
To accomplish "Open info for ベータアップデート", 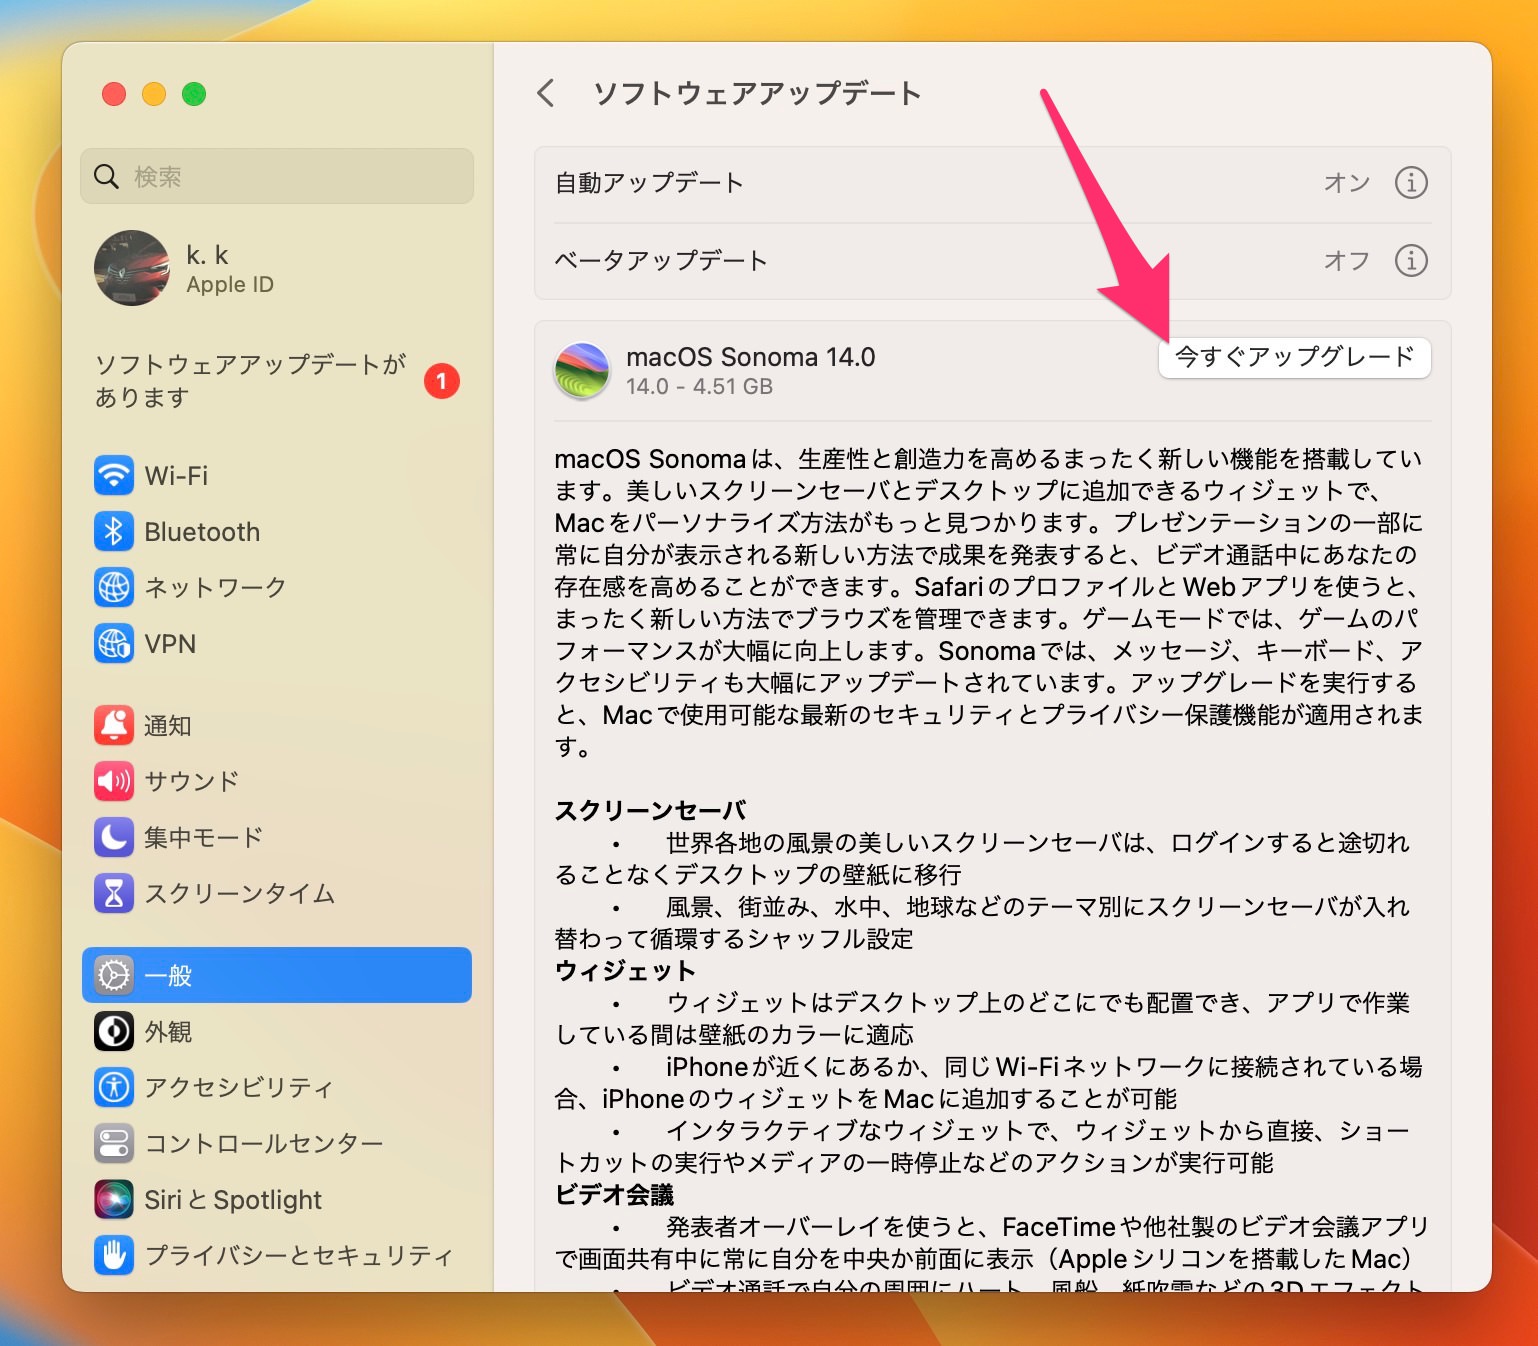I will pos(1411,261).
